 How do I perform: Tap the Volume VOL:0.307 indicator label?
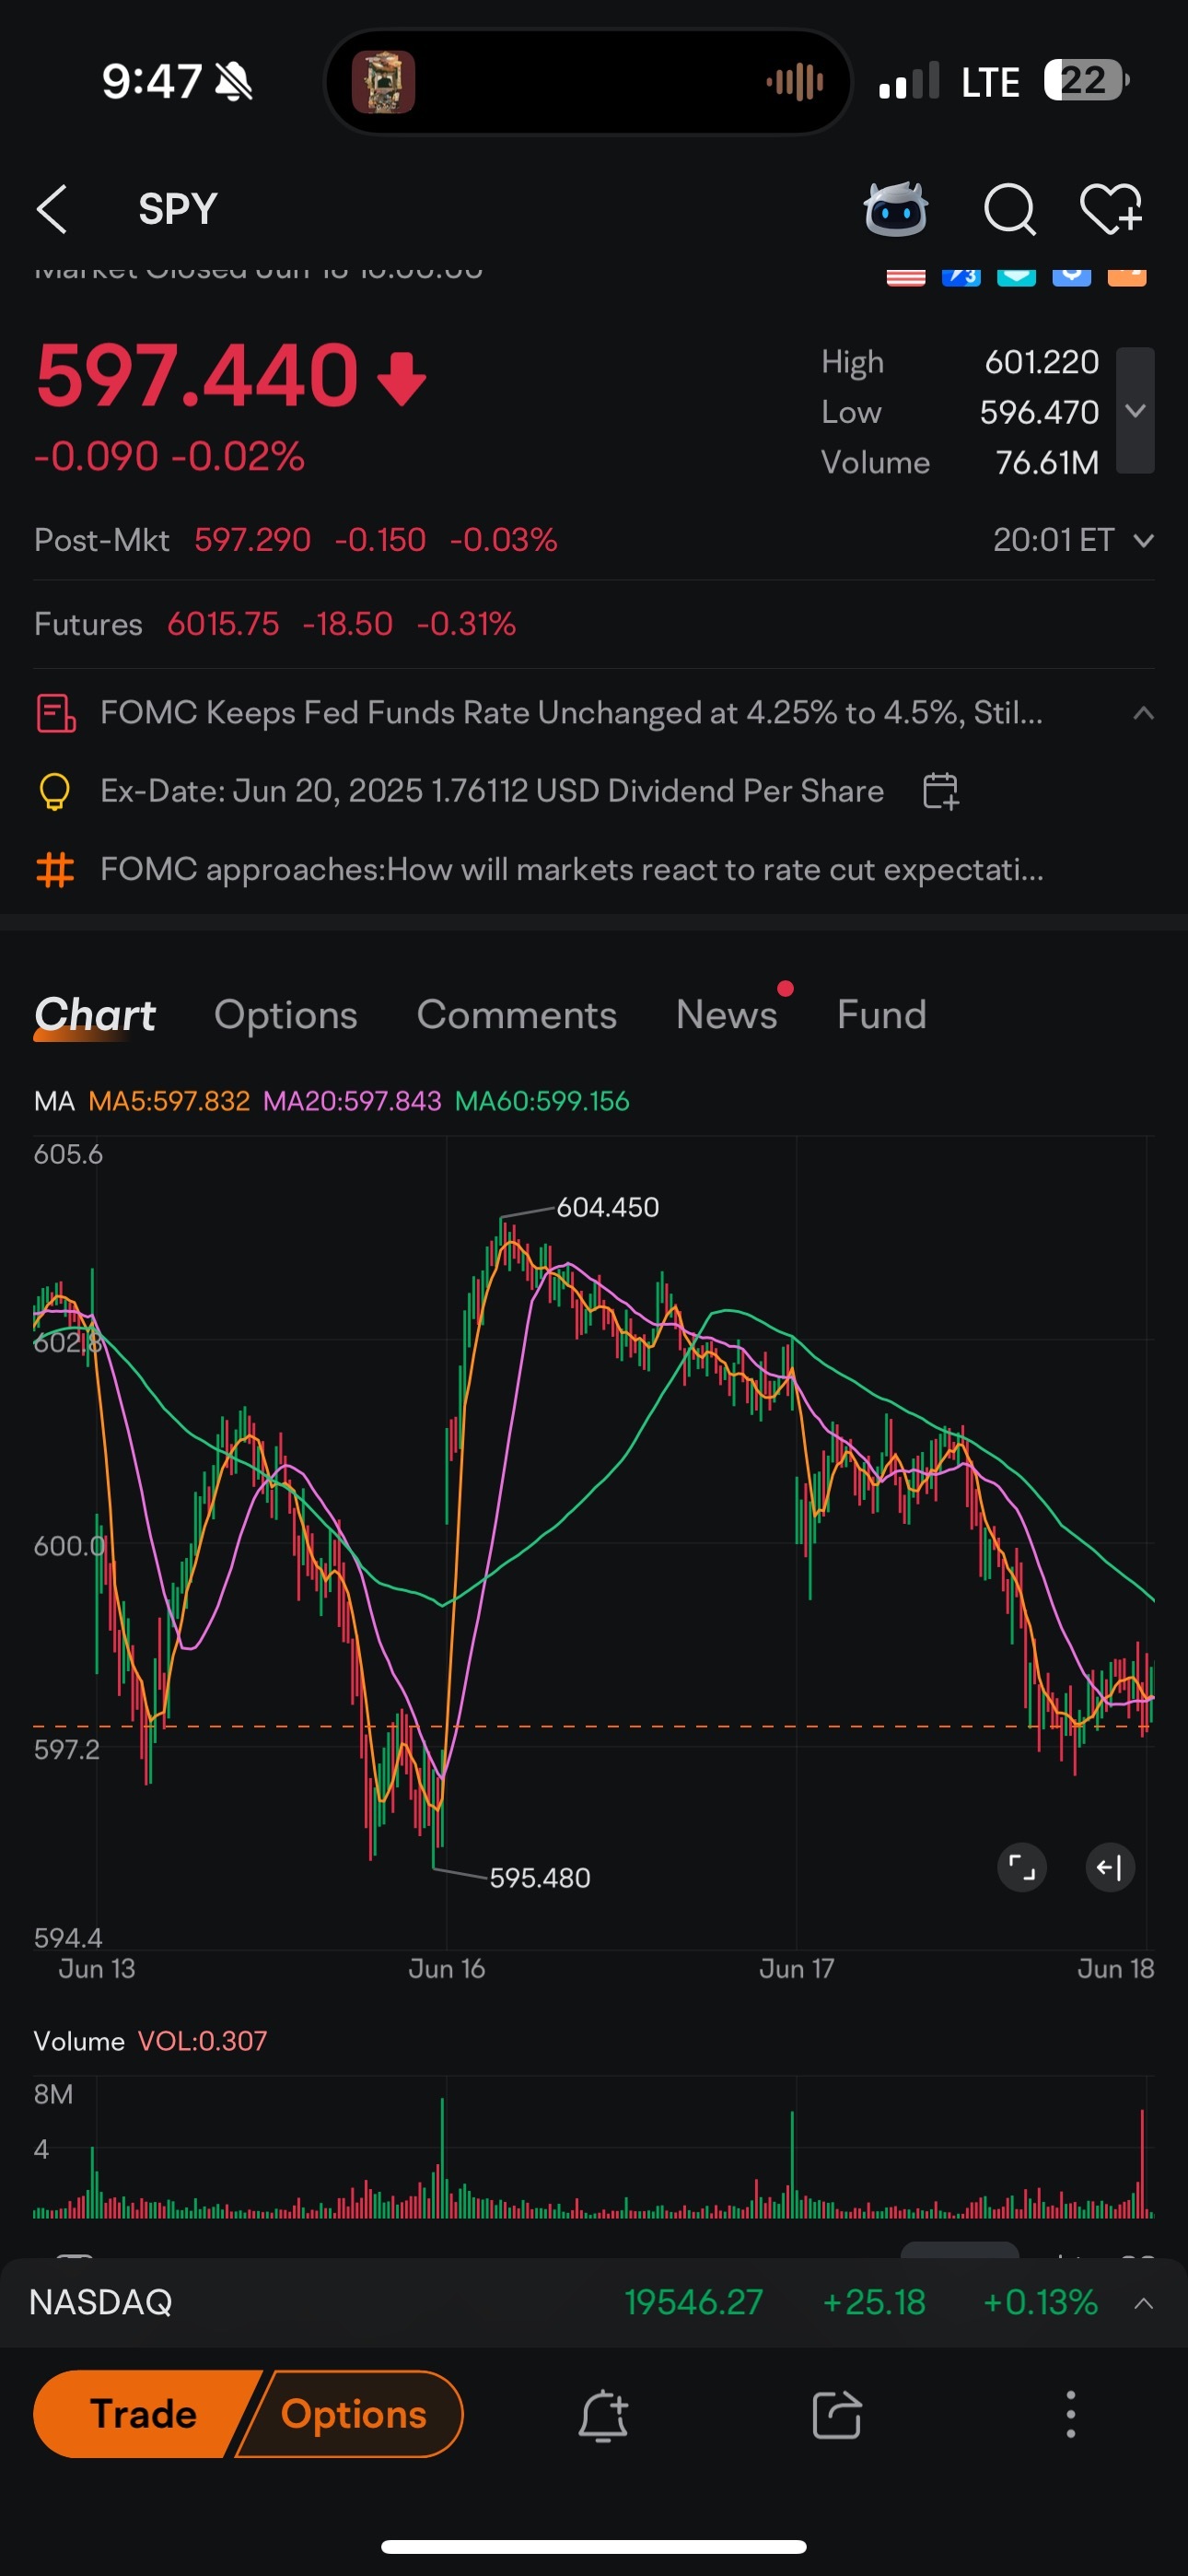tap(150, 2041)
